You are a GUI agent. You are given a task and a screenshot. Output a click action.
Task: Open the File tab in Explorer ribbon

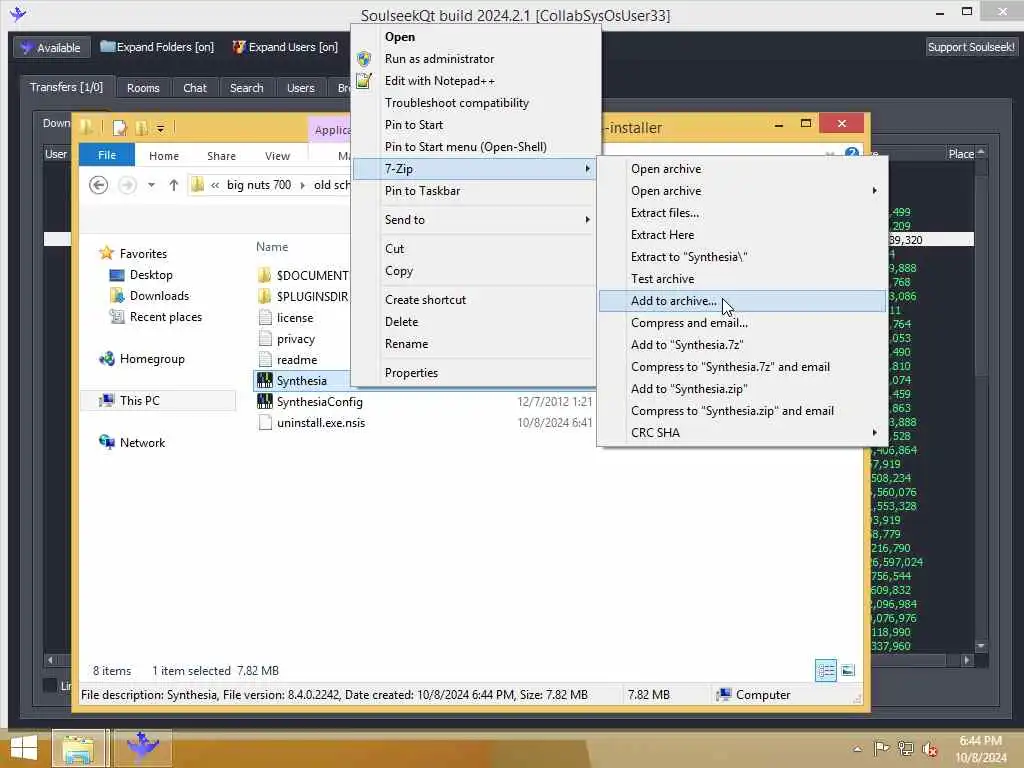[x=106, y=155]
